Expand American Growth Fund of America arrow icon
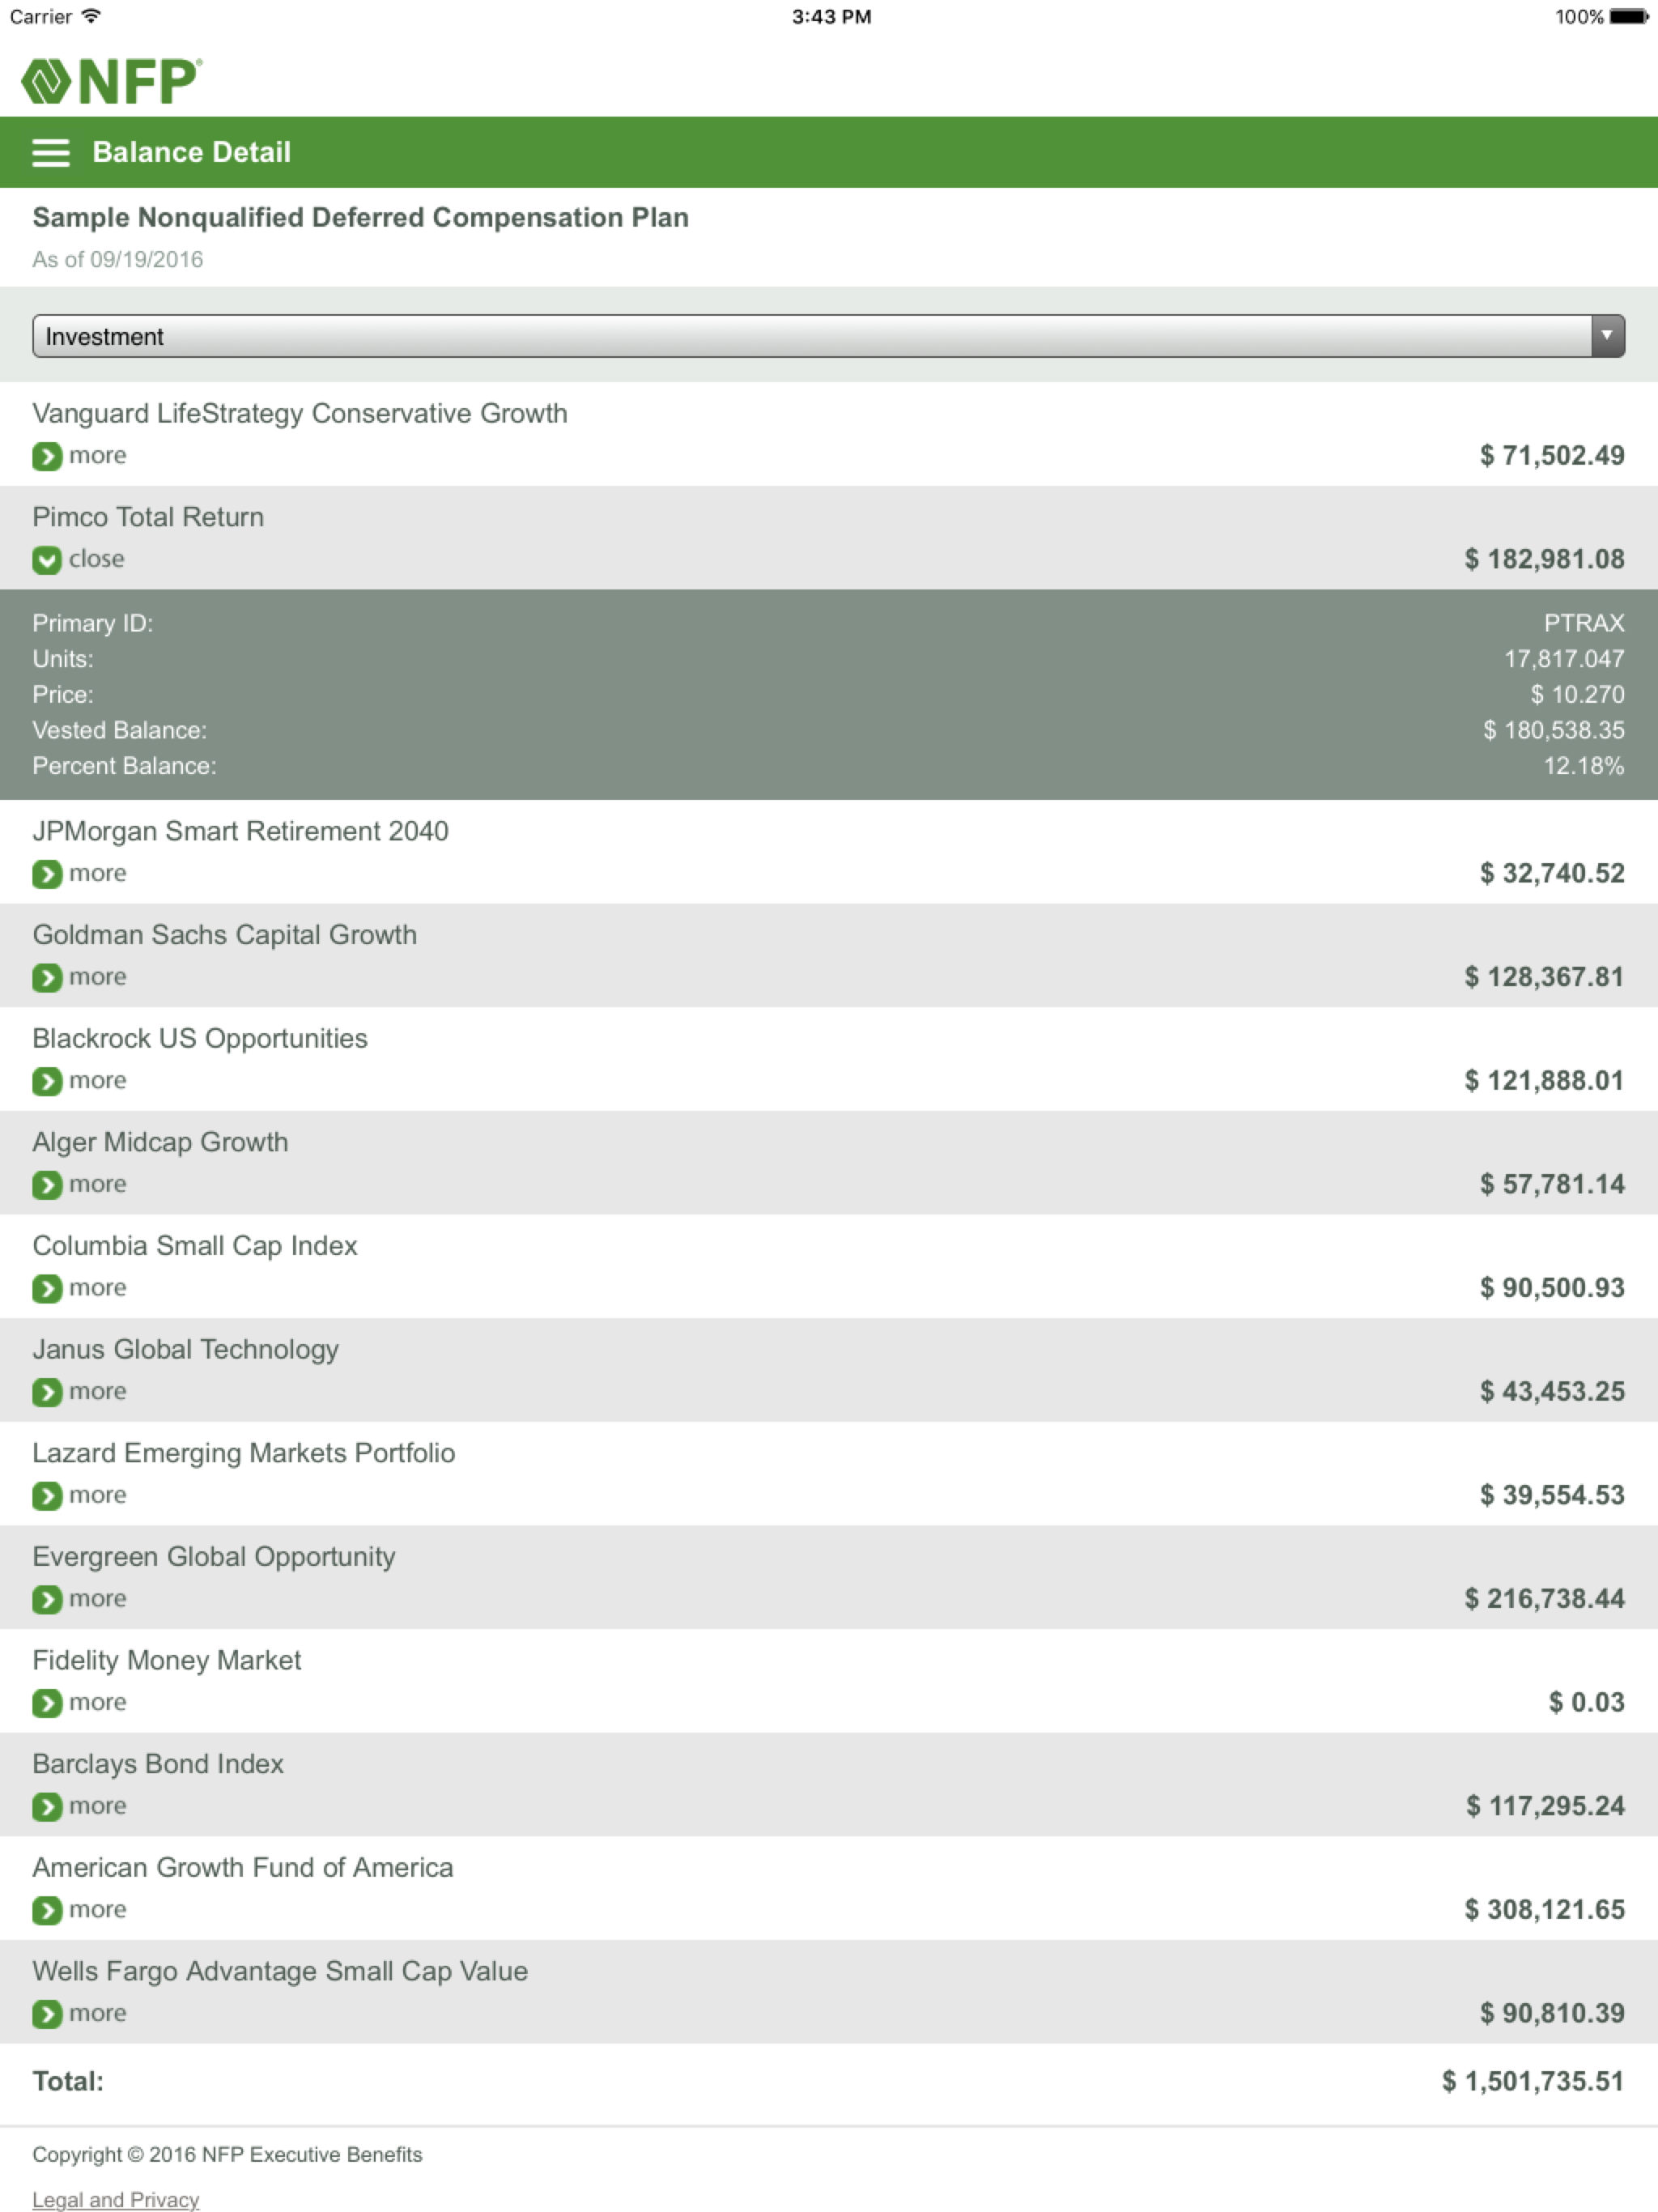Screen dimensions: 1658x2212 point(47,1910)
